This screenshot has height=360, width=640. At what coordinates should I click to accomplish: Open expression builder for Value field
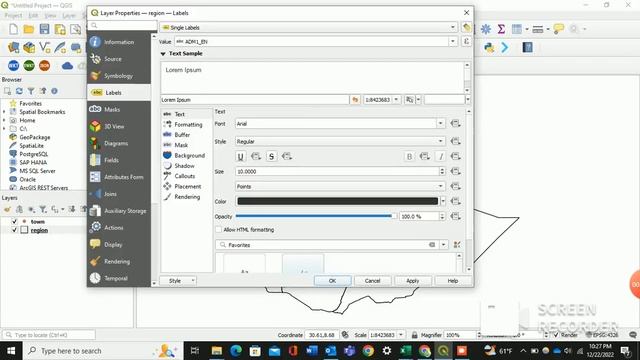467,42
